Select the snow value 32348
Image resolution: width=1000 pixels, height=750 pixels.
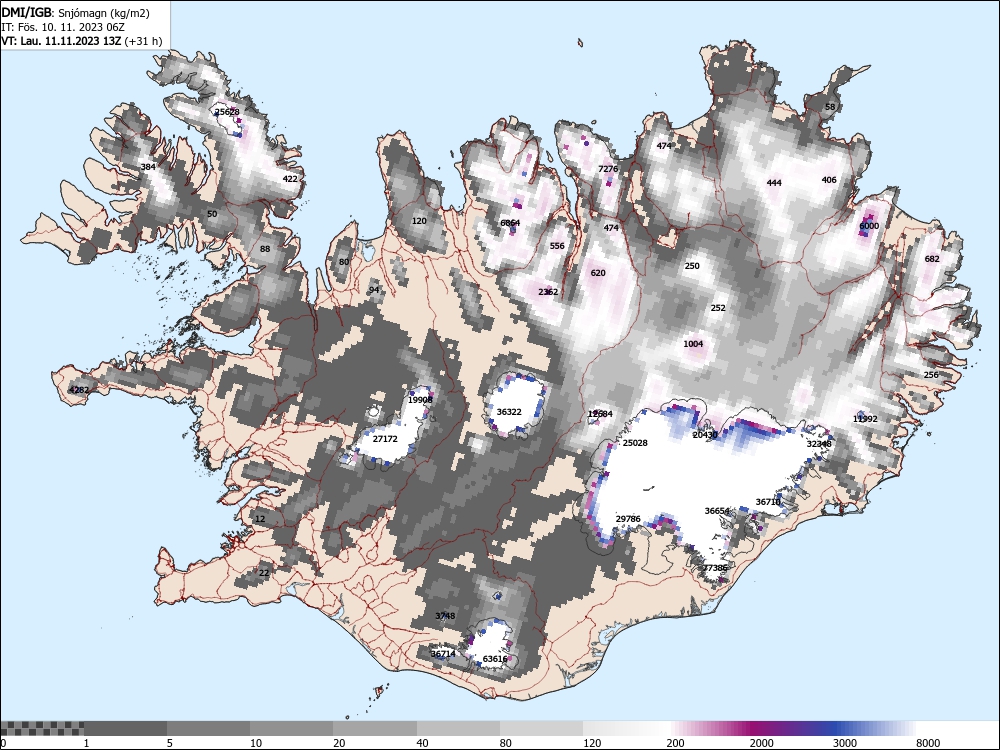point(819,444)
